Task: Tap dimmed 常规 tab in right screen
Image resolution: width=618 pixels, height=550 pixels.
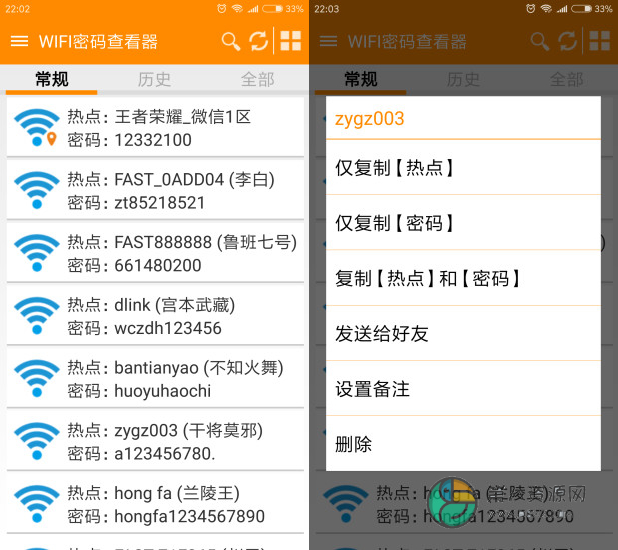Action: pos(361,79)
